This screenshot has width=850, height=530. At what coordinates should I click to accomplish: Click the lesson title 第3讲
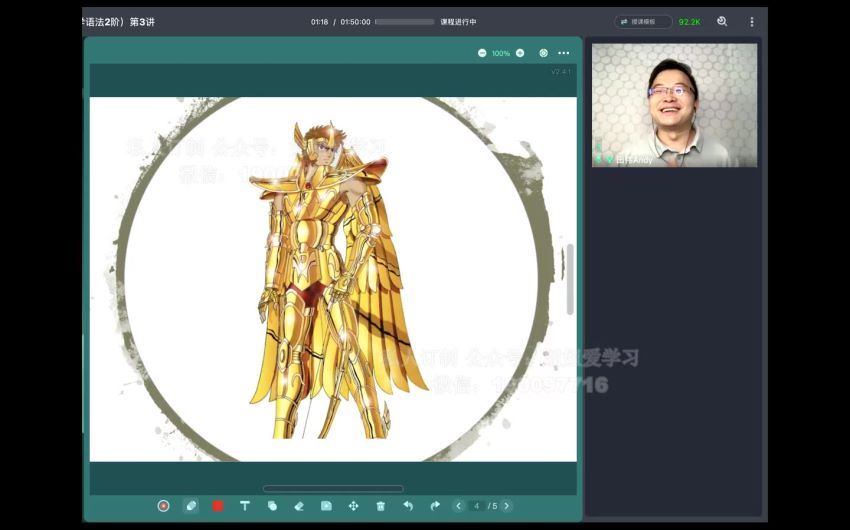142,22
